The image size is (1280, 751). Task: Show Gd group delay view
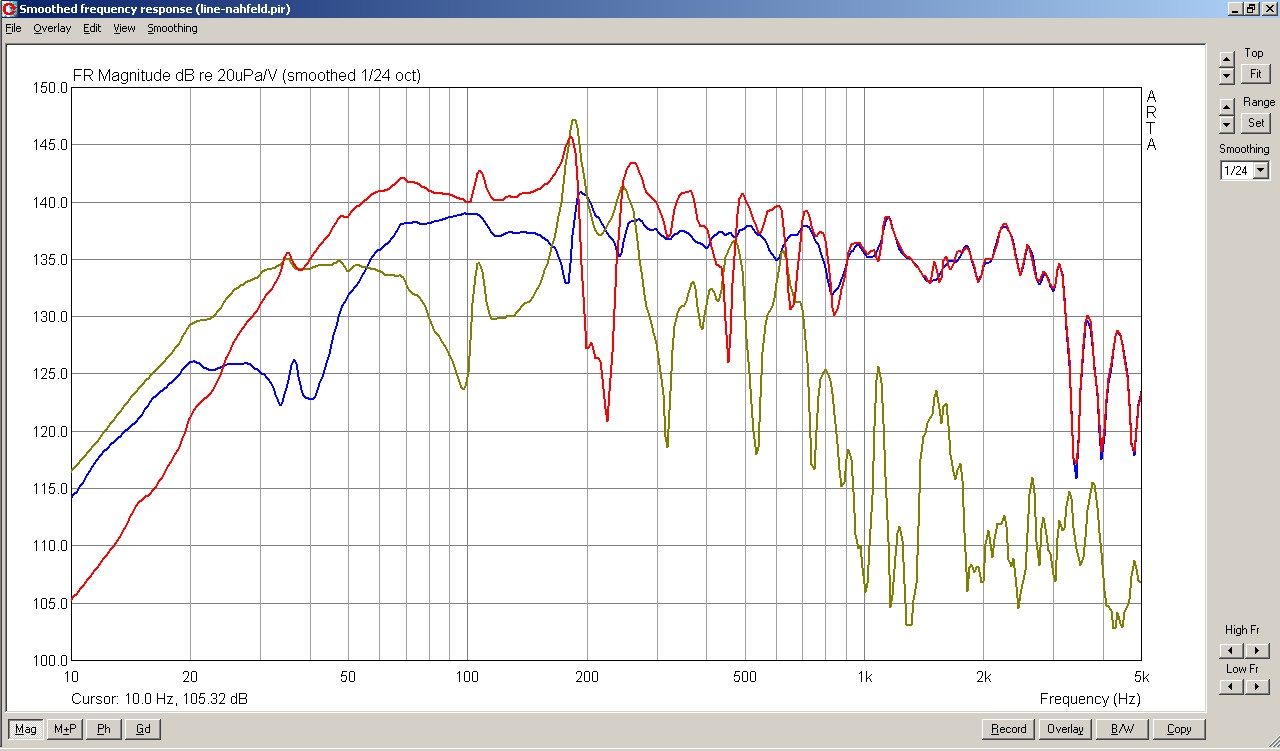coord(142,729)
